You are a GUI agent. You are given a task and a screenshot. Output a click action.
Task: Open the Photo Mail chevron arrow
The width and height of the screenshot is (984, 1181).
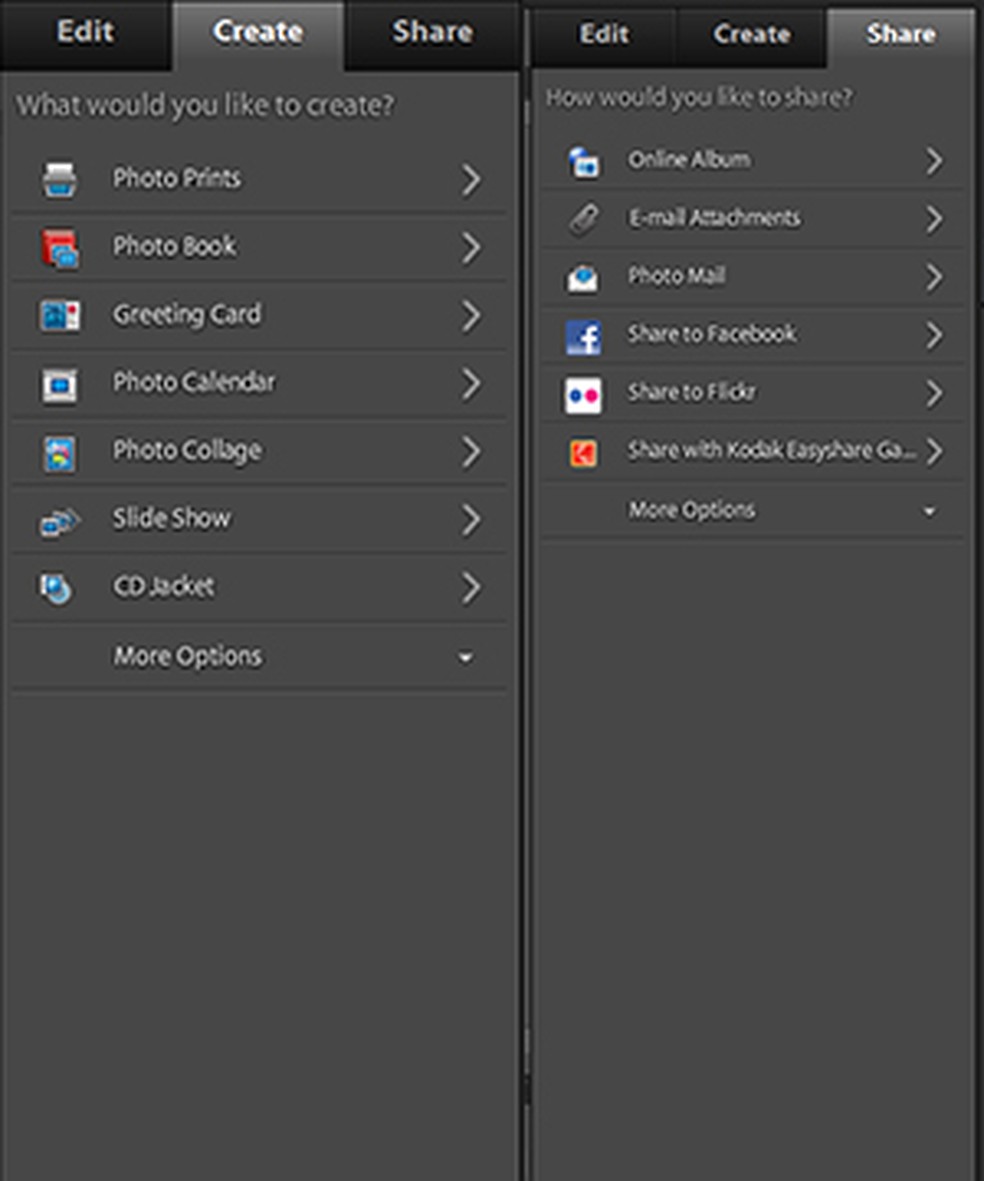(933, 277)
